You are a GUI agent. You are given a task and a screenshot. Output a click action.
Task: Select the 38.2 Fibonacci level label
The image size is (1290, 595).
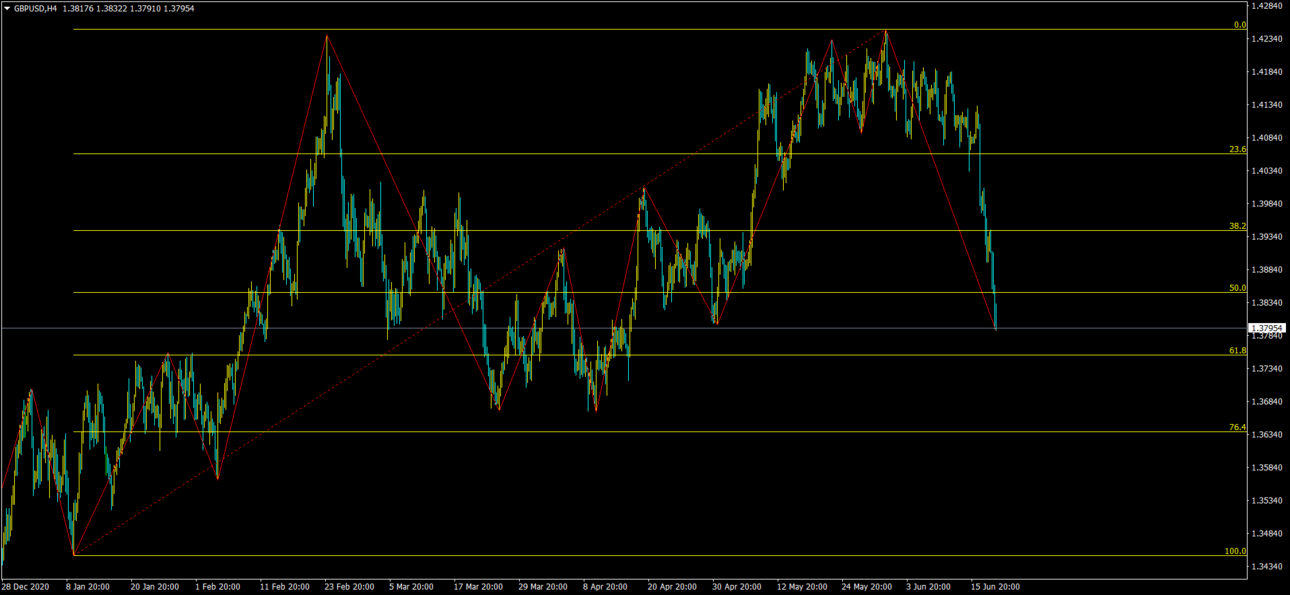point(1238,226)
